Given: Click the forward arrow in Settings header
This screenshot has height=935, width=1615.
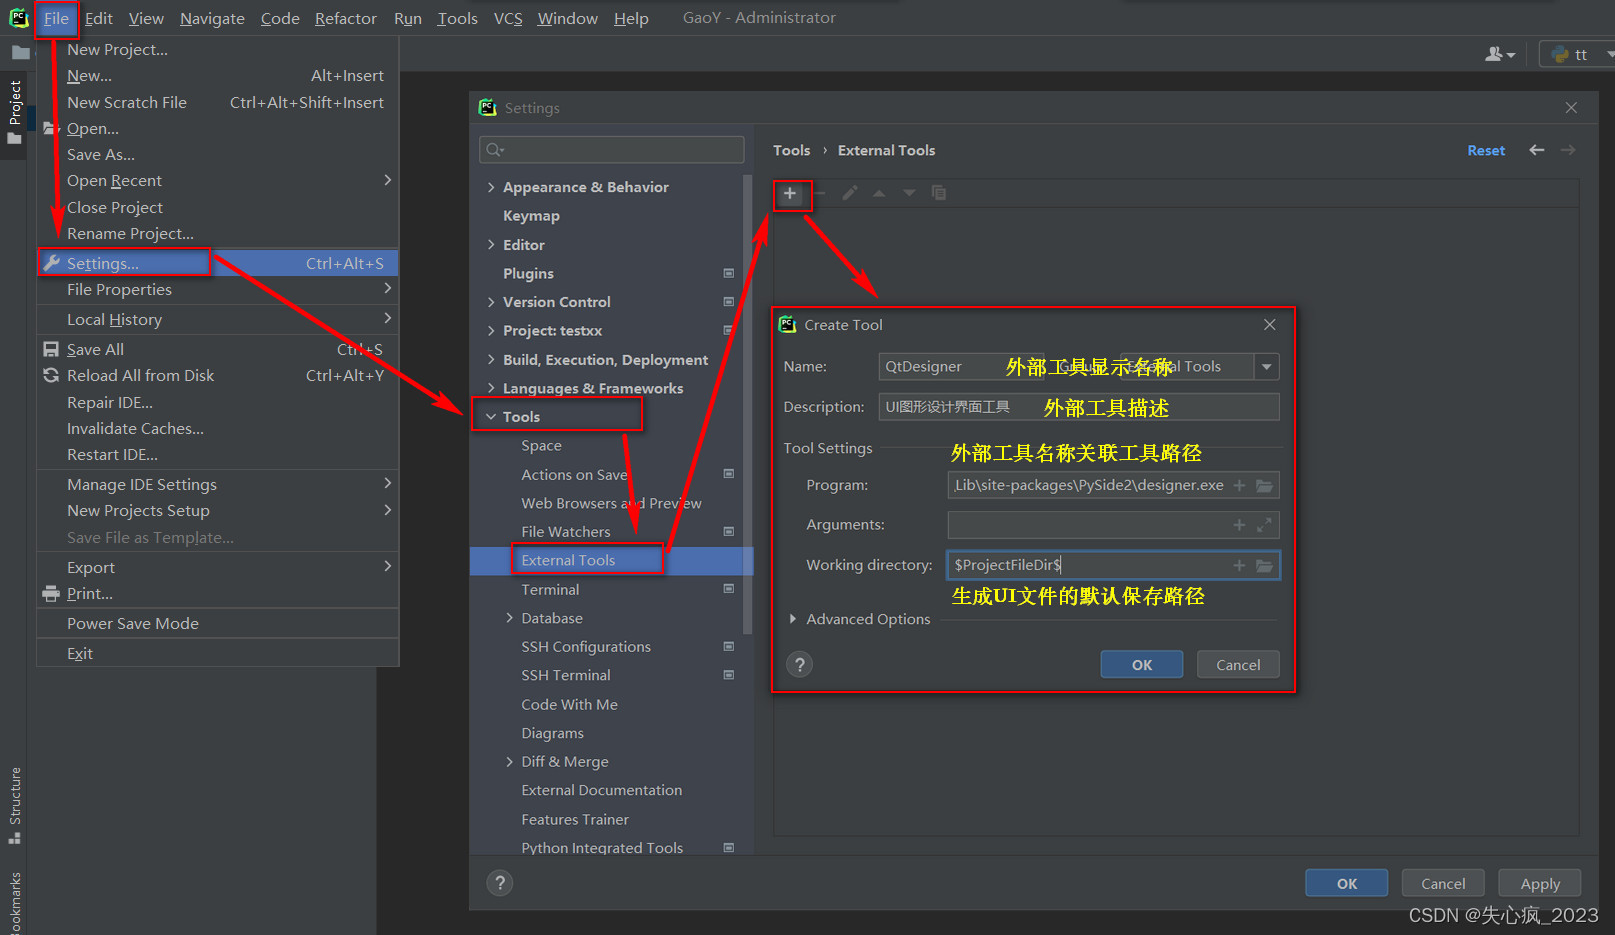Looking at the screenshot, I should [1568, 150].
